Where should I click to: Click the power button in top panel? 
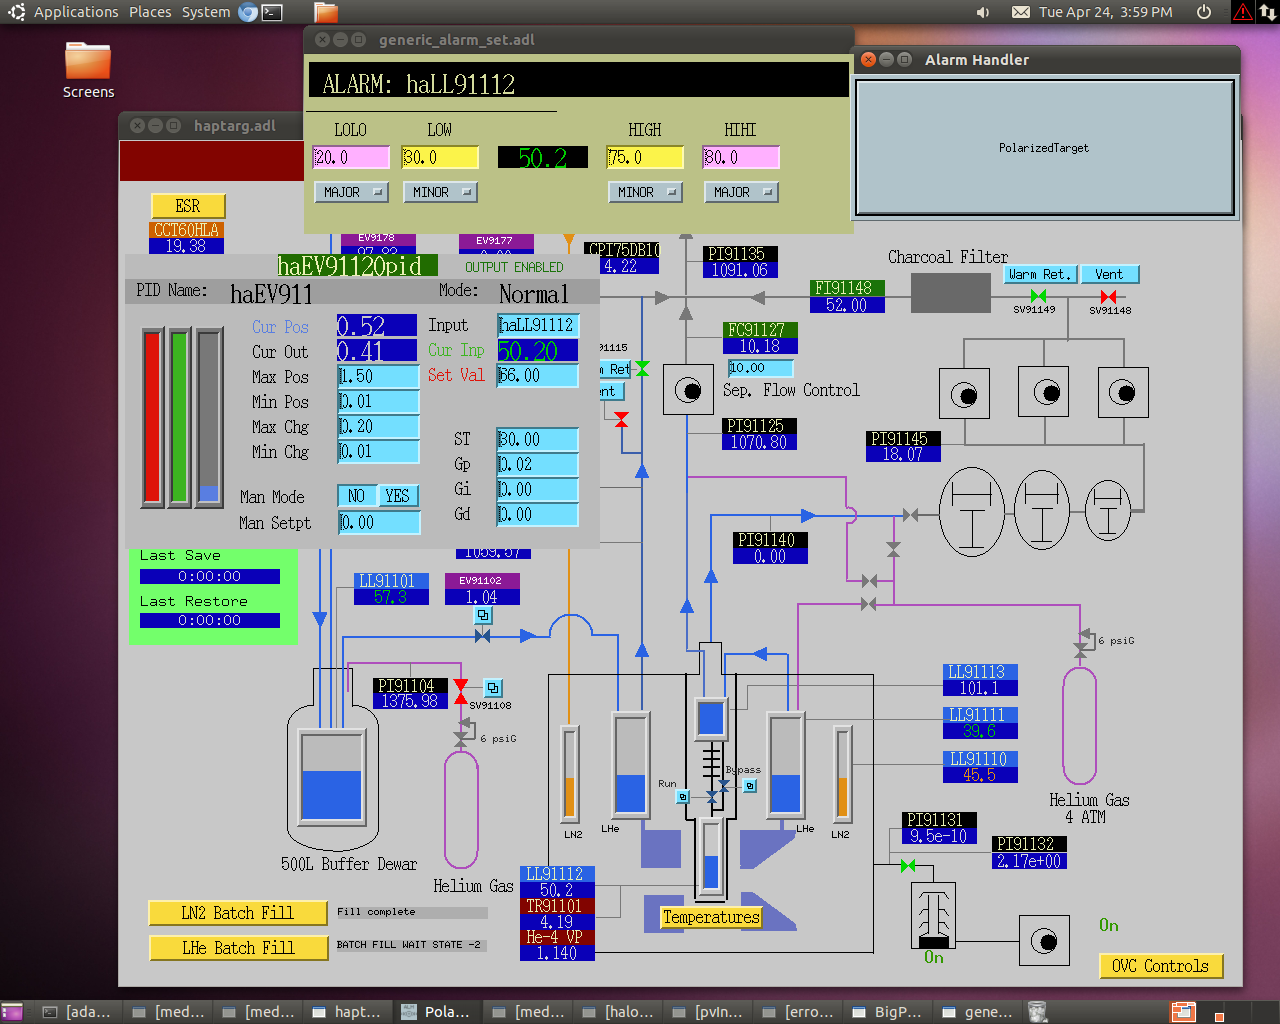pyautogui.click(x=1204, y=12)
